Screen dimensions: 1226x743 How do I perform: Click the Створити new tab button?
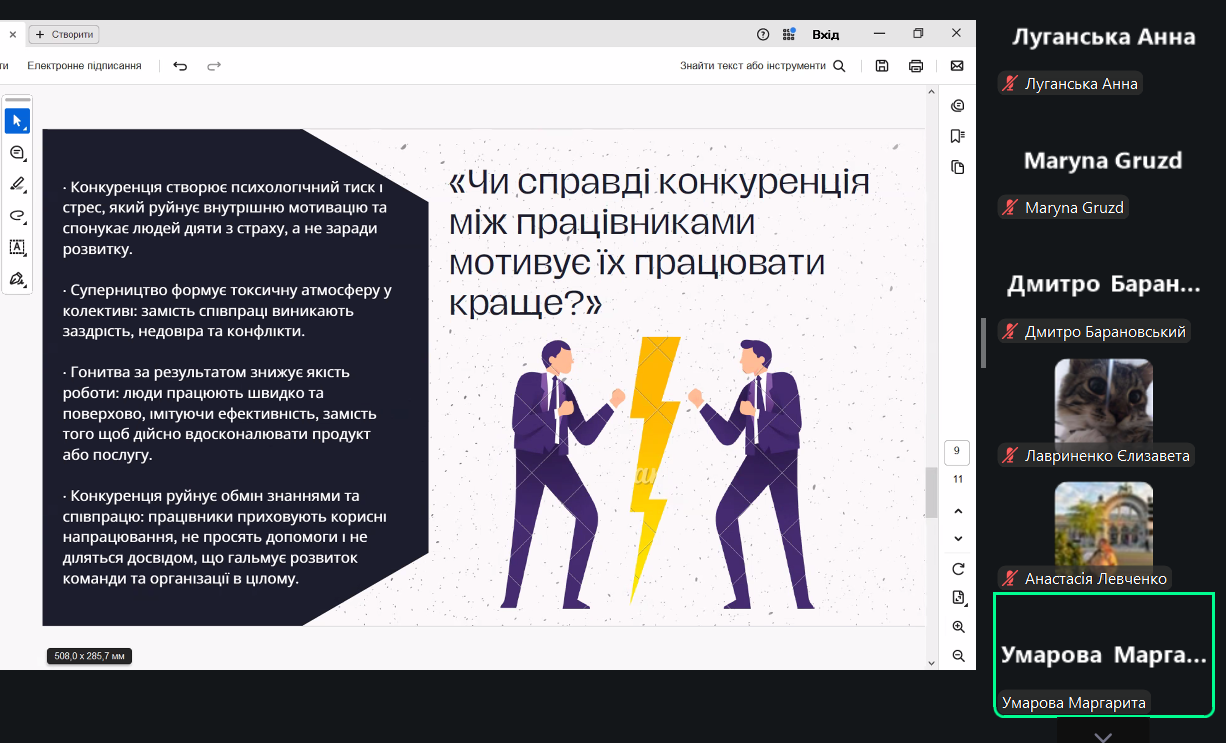pos(65,34)
